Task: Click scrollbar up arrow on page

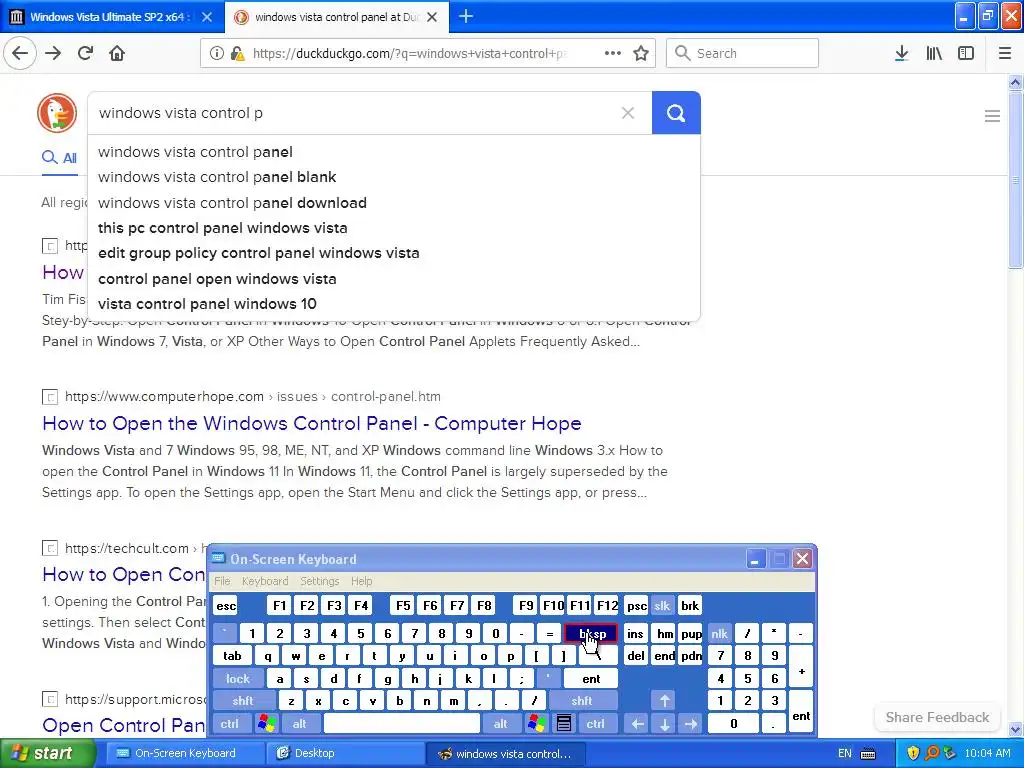Action: coord(1016,82)
